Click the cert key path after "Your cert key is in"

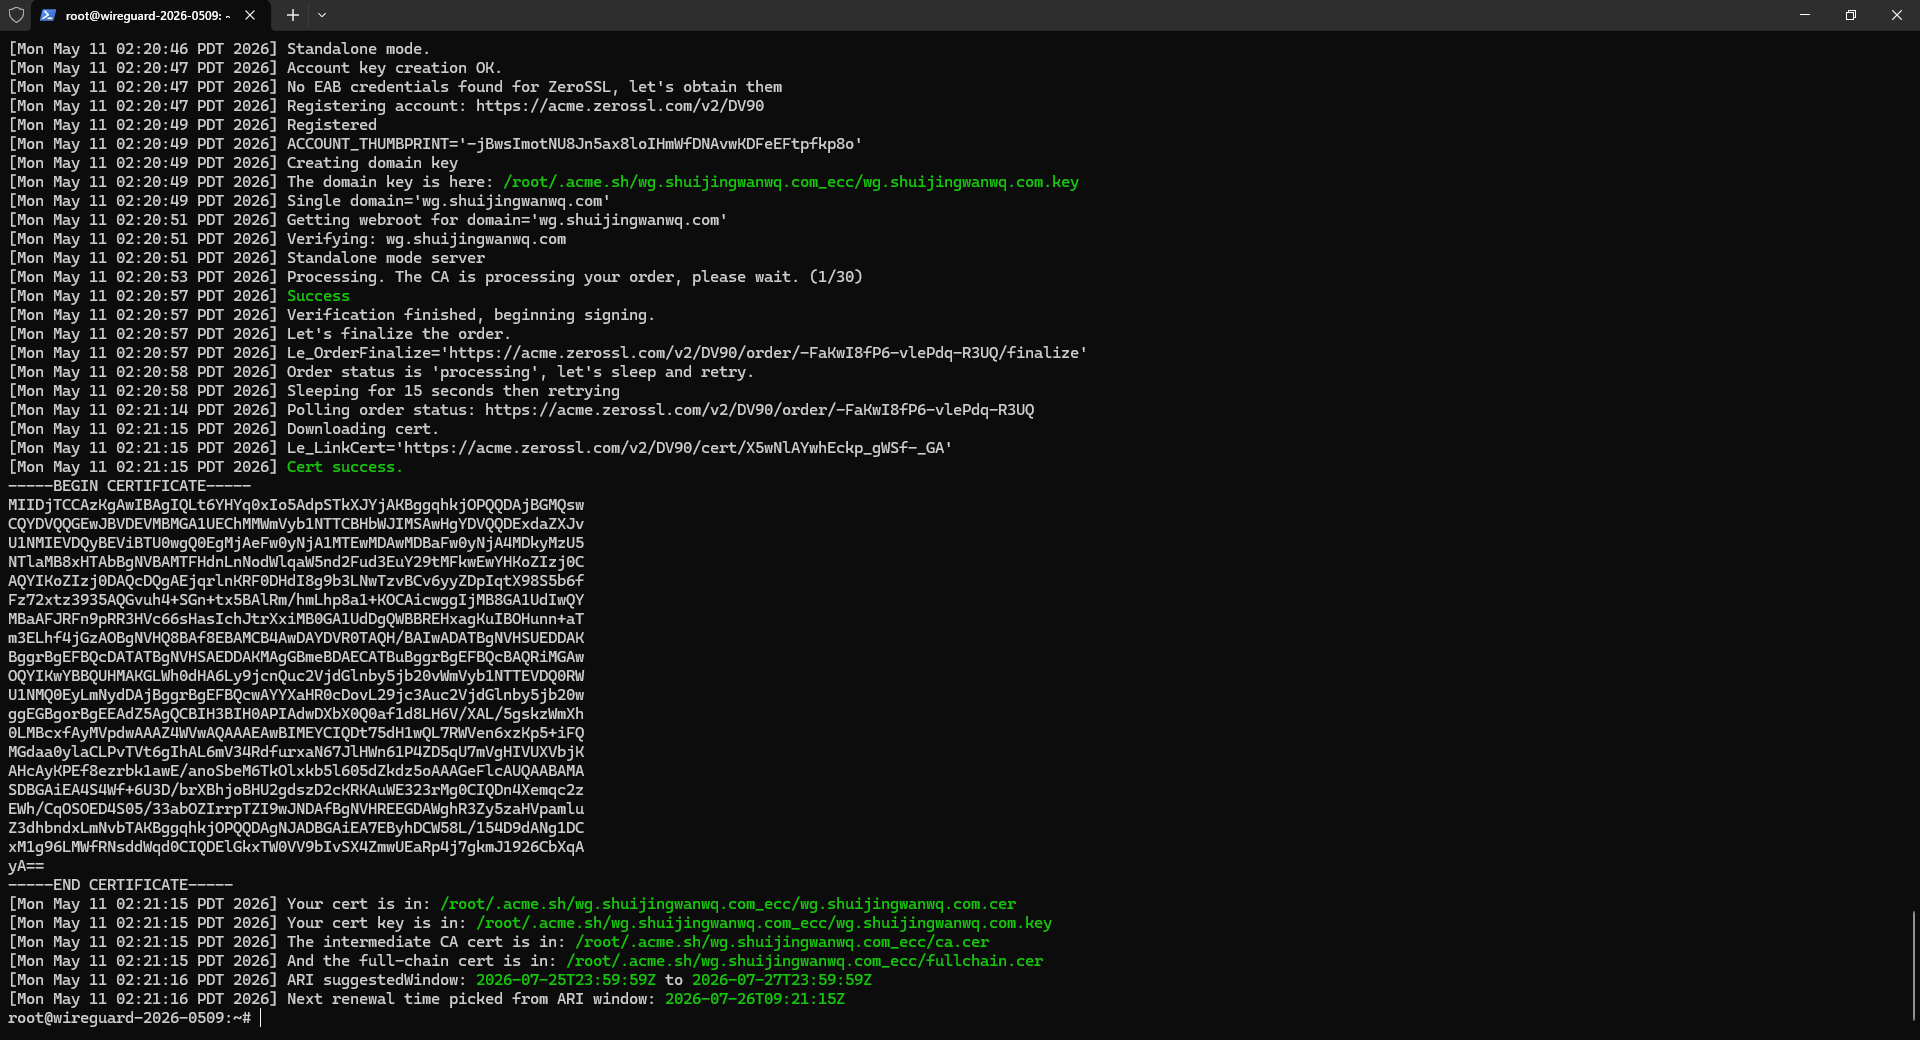pos(764,923)
